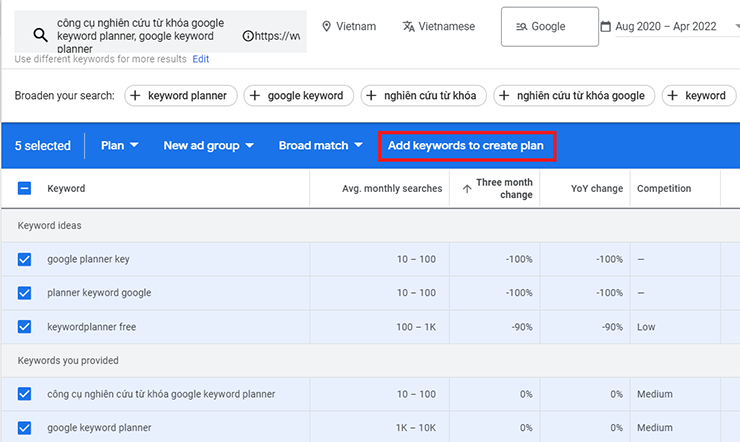Click the 'planner keyword google' keyword text

(99, 293)
